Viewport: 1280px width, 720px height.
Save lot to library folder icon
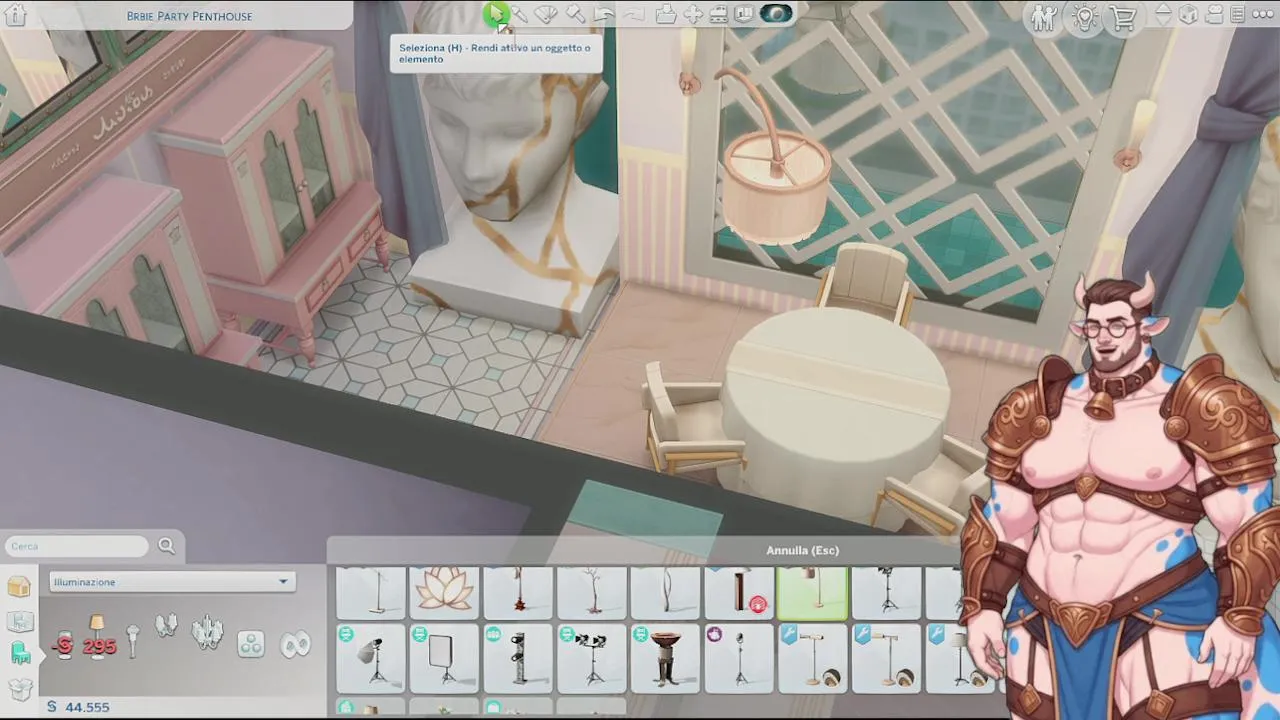[x=666, y=14]
